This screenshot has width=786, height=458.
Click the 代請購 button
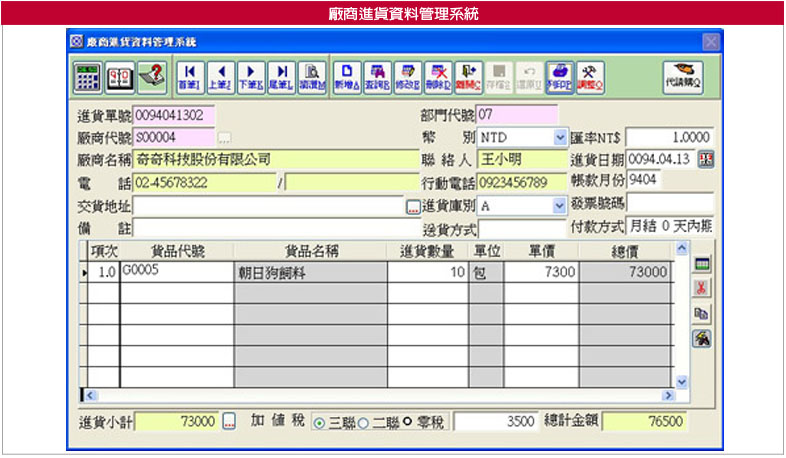683,77
